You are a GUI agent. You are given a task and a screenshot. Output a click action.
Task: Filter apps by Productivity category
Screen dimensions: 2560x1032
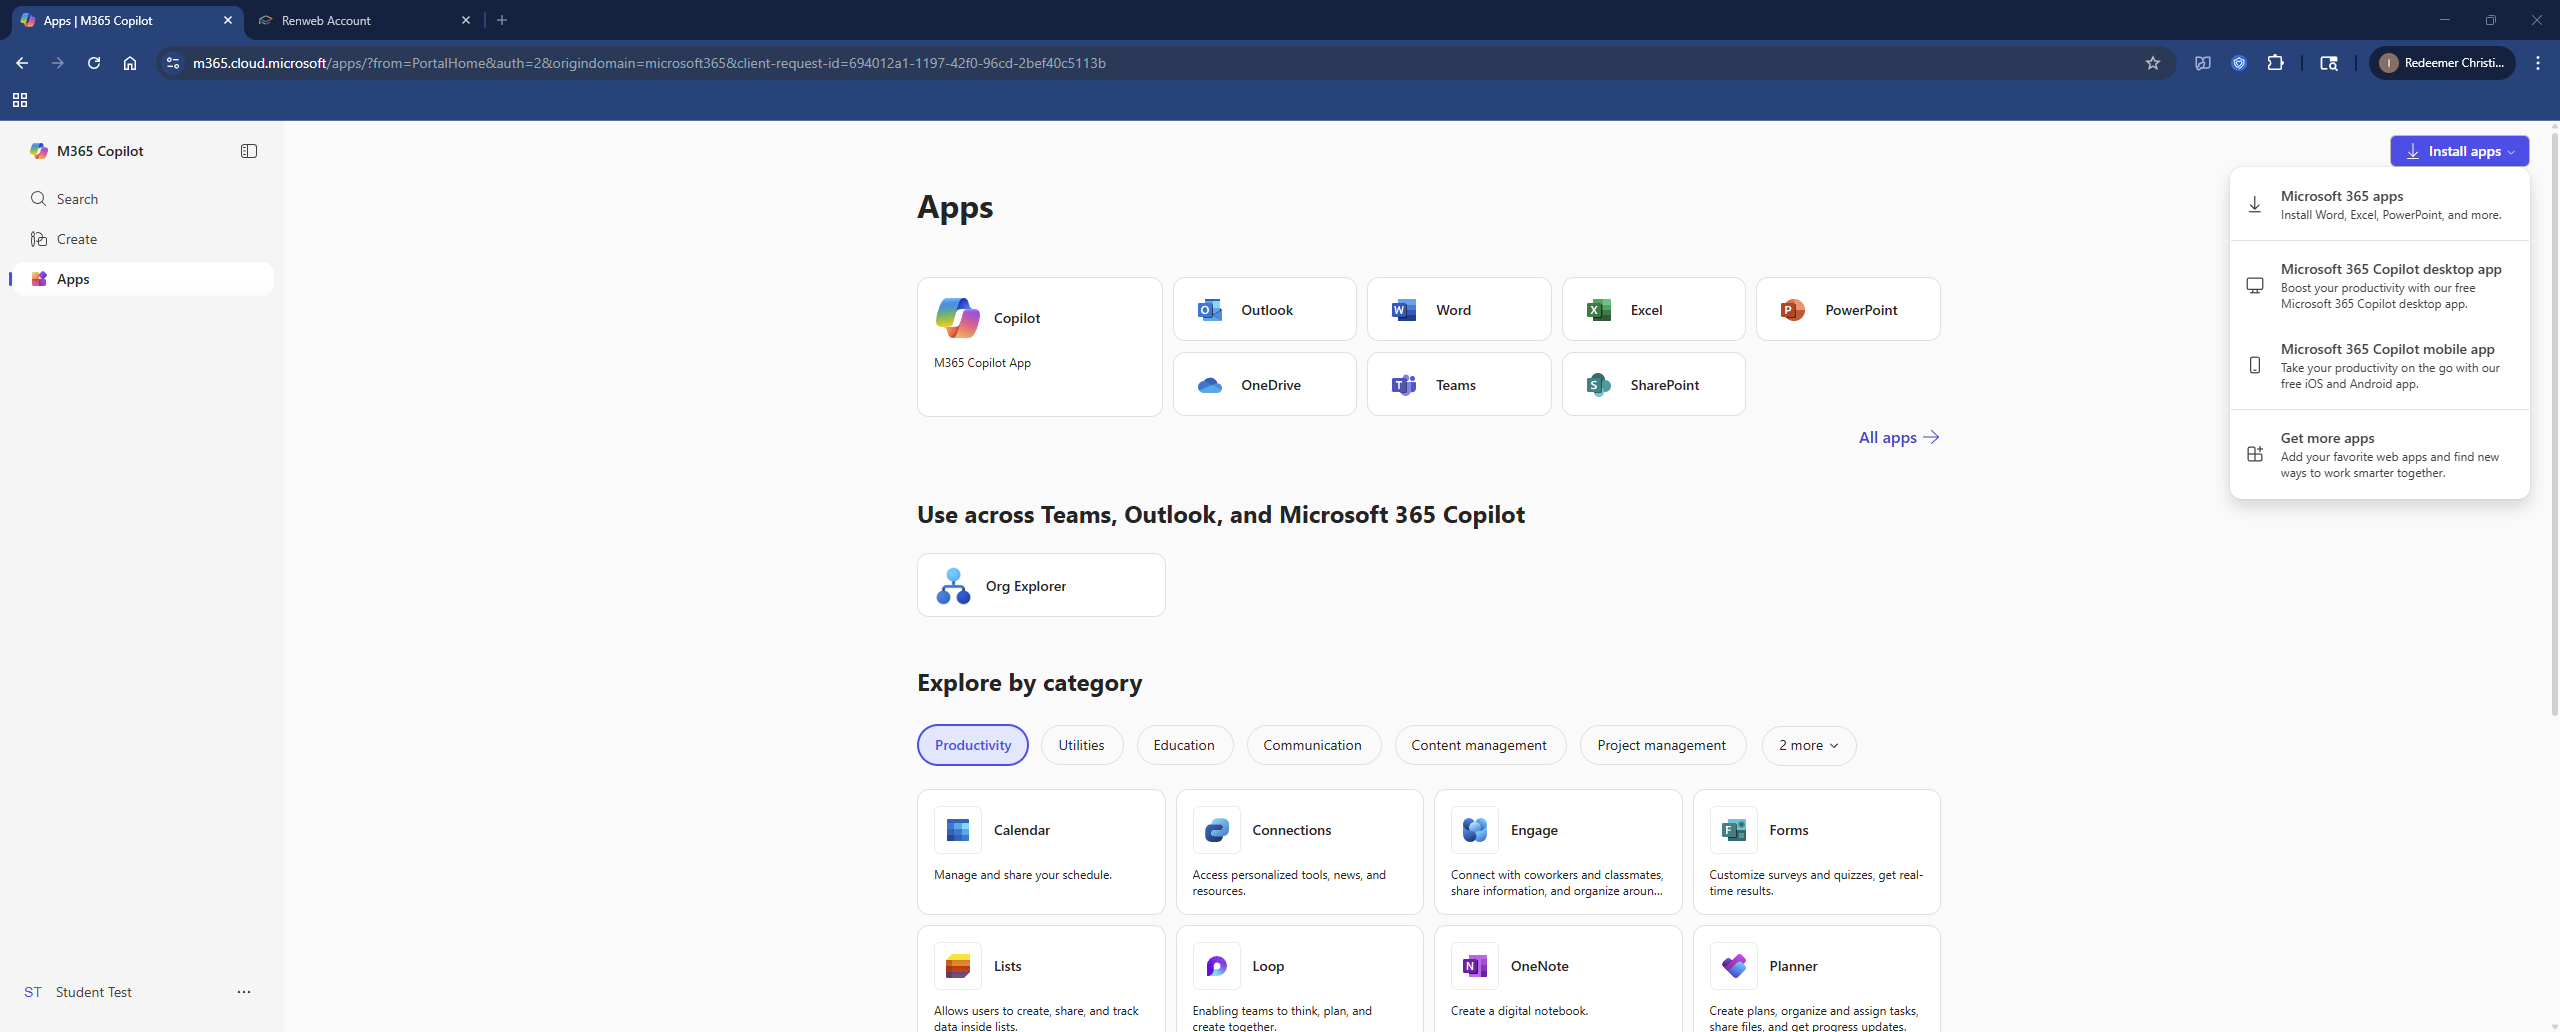[972, 746]
